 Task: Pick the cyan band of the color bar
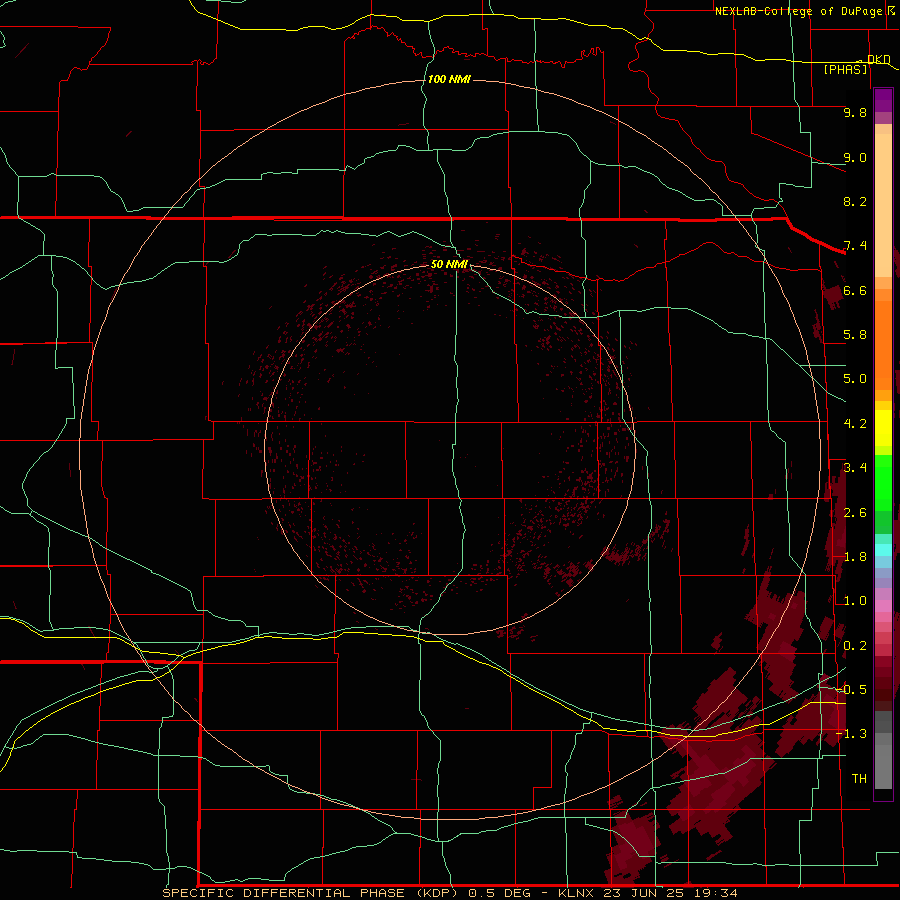pyautogui.click(x=883, y=550)
